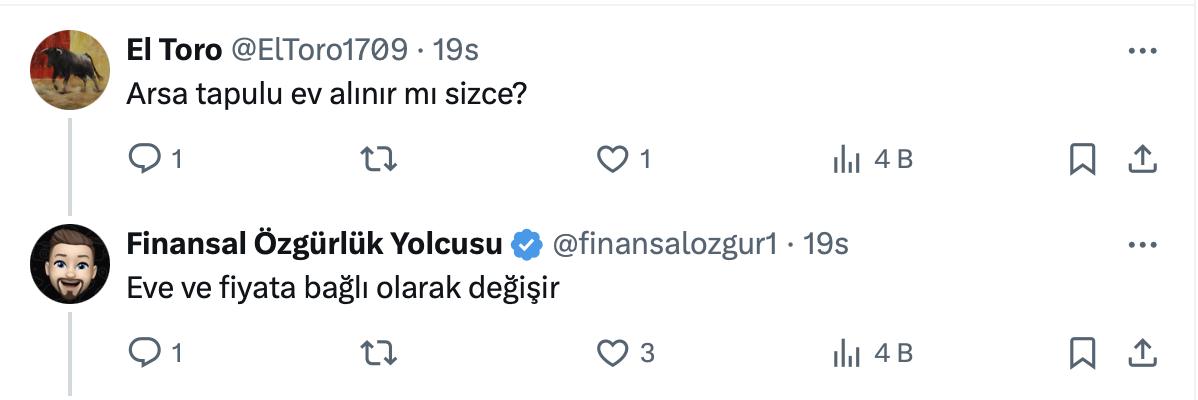Reply to El Toro's tweet
Image resolution: width=1198 pixels, height=400 pixels.
[x=145, y=159]
